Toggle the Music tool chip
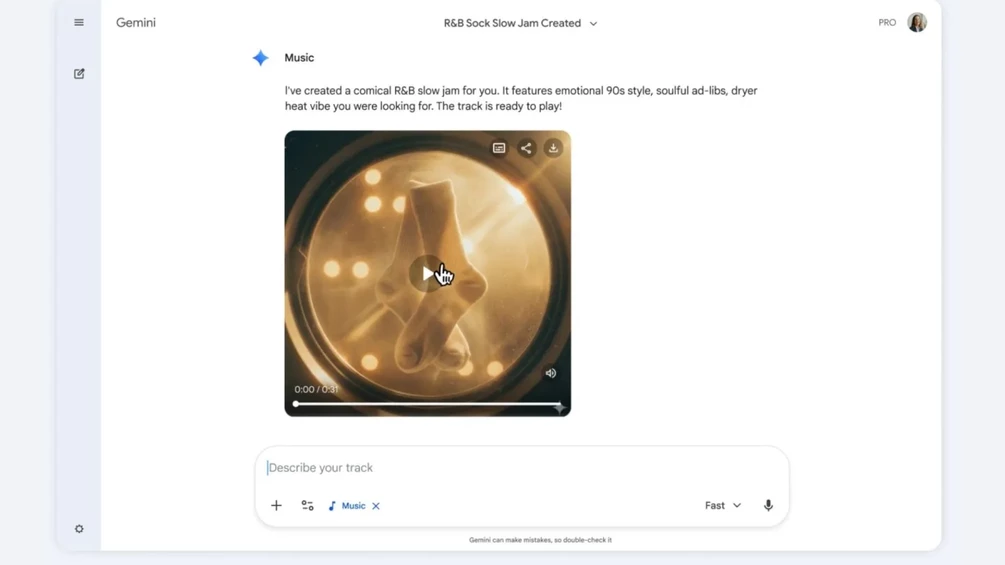The image size is (1005, 565). point(347,505)
